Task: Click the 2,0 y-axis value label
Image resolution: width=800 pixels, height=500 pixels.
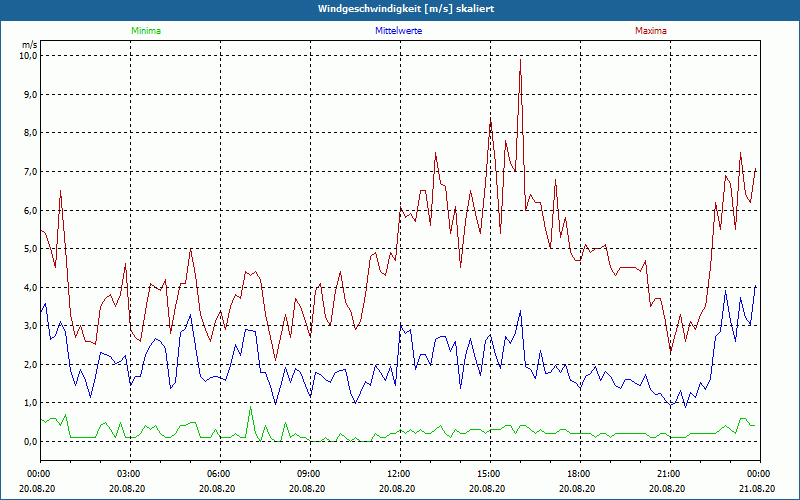Action: [x=29, y=365]
